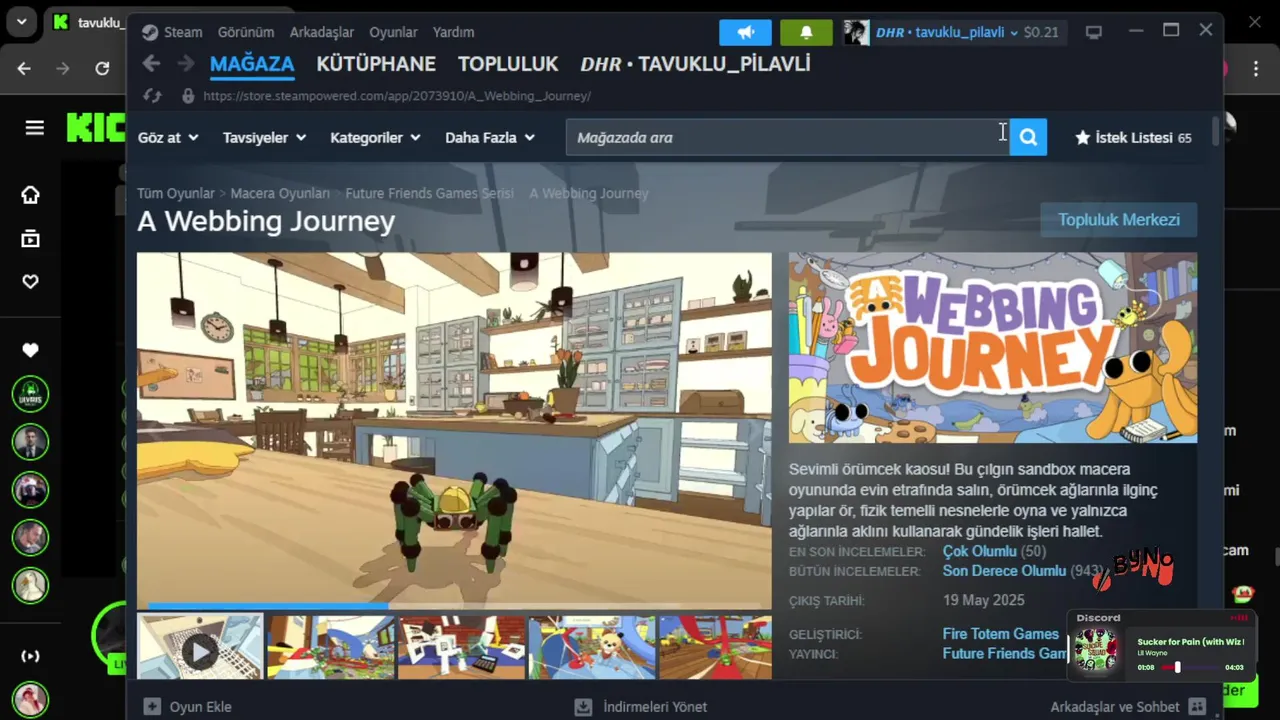Open the Oyunlar menu

[x=393, y=32]
